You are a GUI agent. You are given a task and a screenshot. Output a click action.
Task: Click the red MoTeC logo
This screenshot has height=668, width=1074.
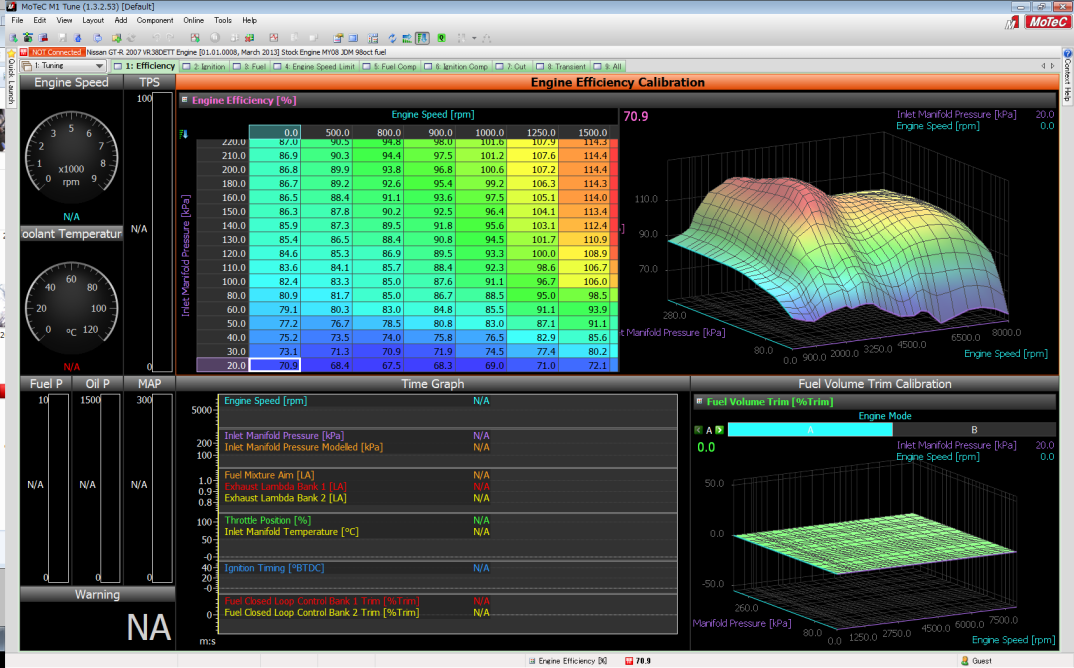[x=1047, y=22]
